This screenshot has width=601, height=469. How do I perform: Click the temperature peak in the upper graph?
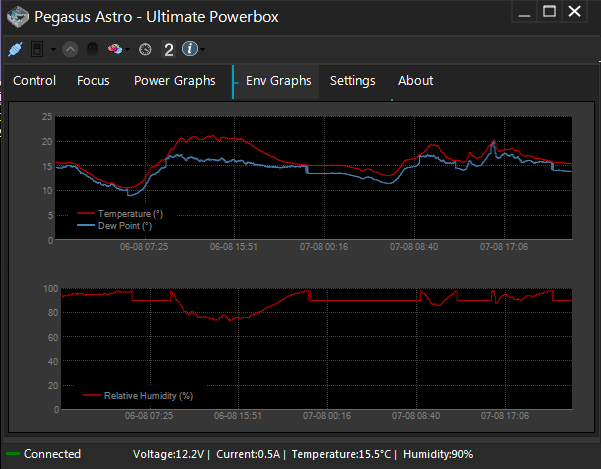point(213,136)
